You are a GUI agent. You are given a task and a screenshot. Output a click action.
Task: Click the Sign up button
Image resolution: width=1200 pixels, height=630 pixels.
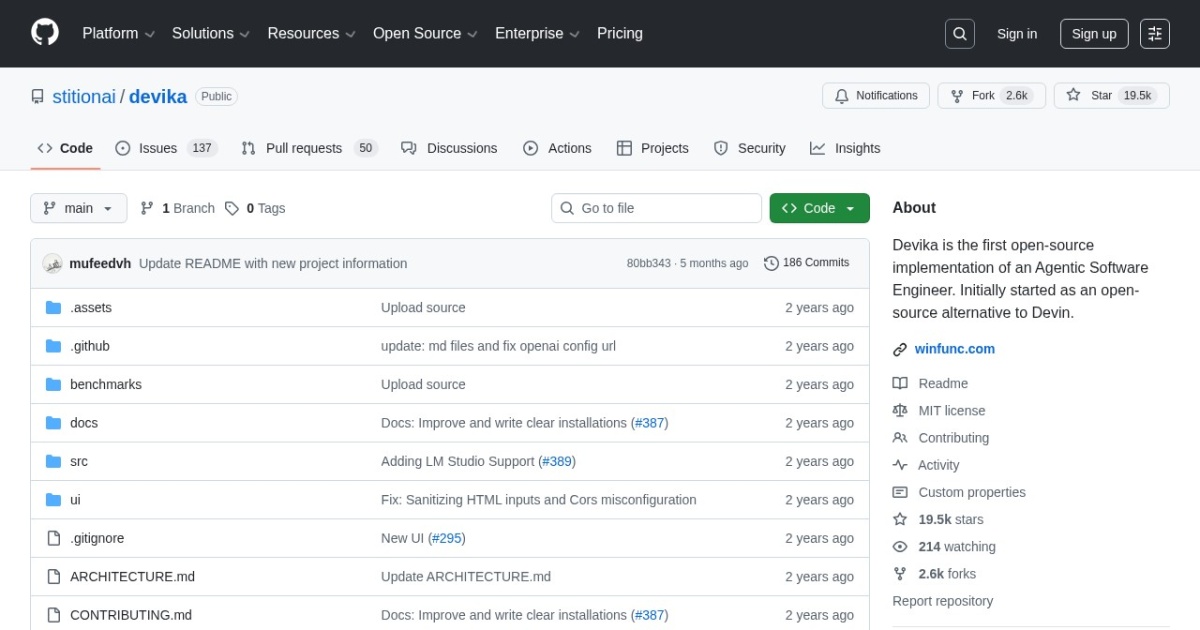[x=1093, y=34]
